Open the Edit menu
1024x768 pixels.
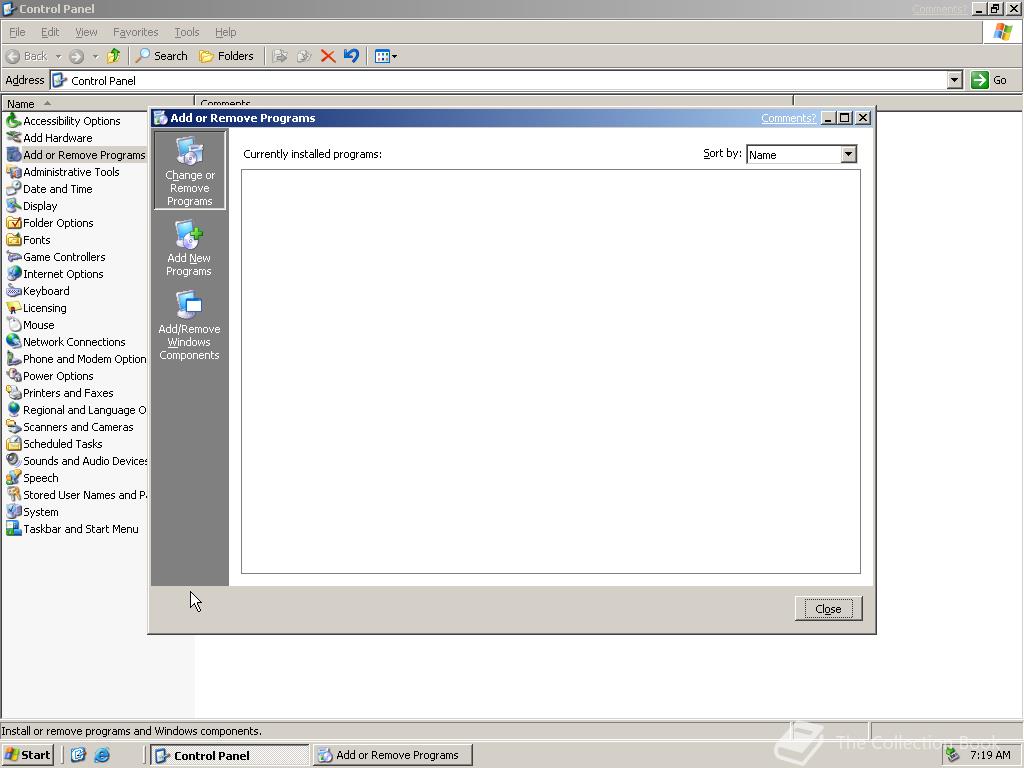[50, 32]
